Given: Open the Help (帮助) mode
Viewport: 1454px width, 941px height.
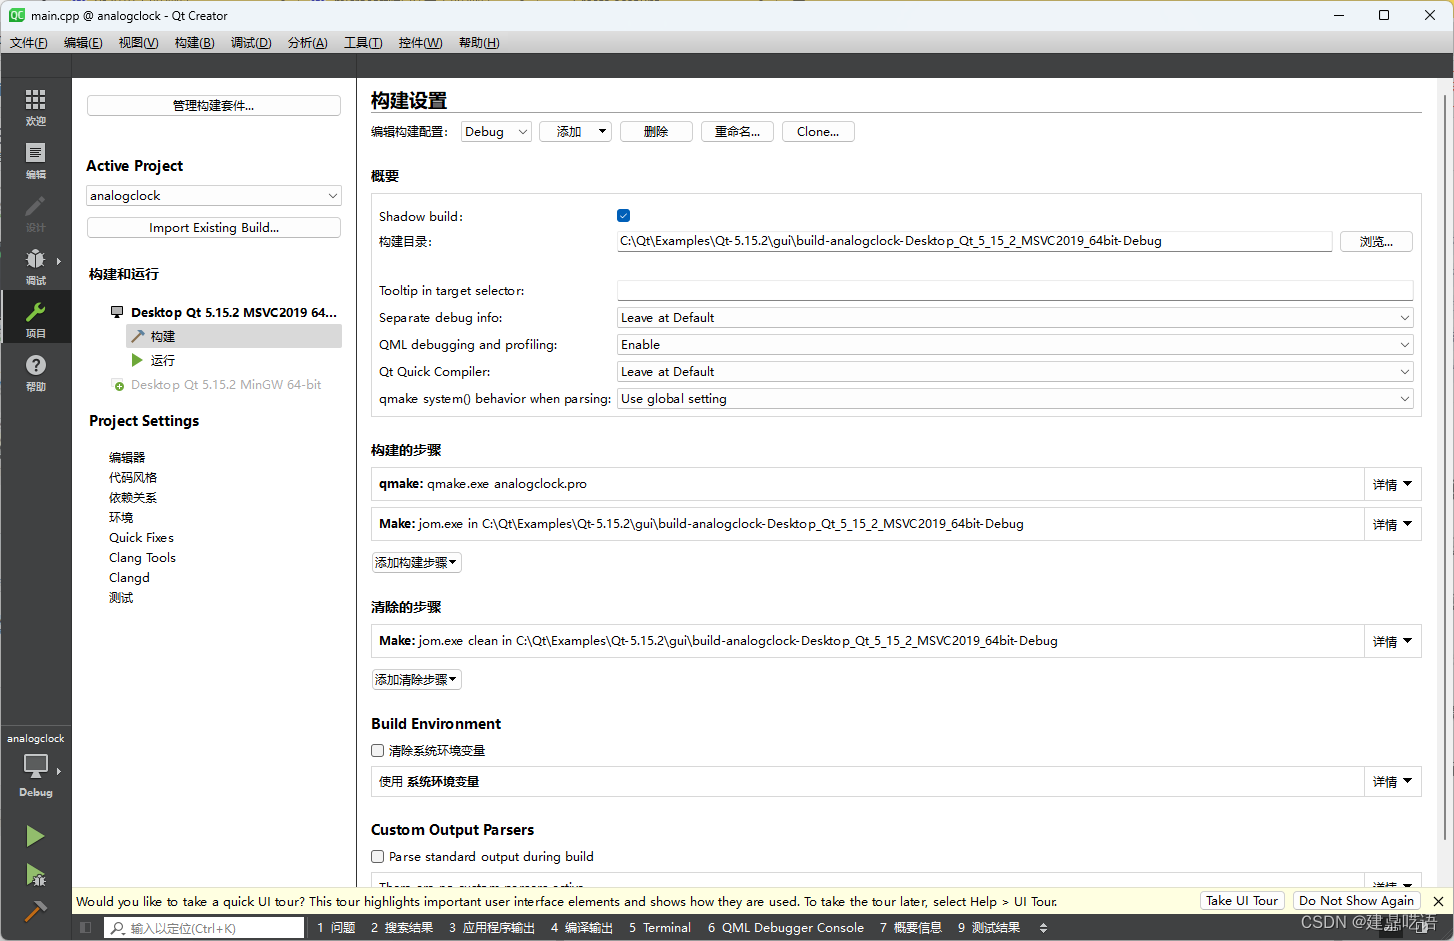Looking at the screenshot, I should click(x=36, y=372).
